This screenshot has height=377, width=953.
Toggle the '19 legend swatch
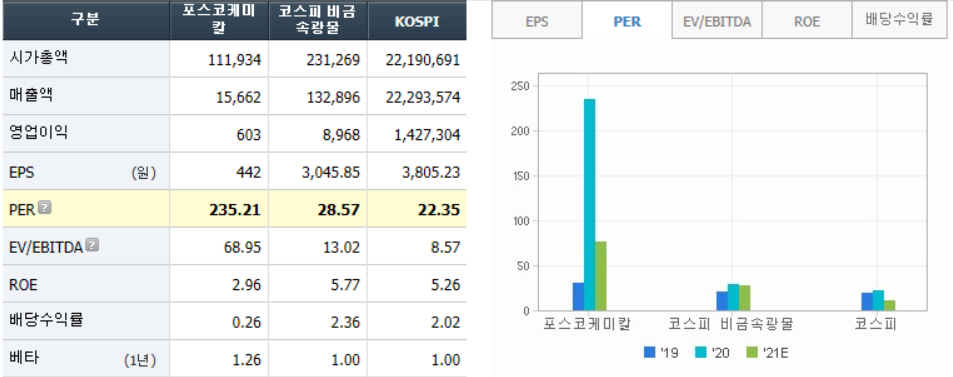(x=650, y=352)
